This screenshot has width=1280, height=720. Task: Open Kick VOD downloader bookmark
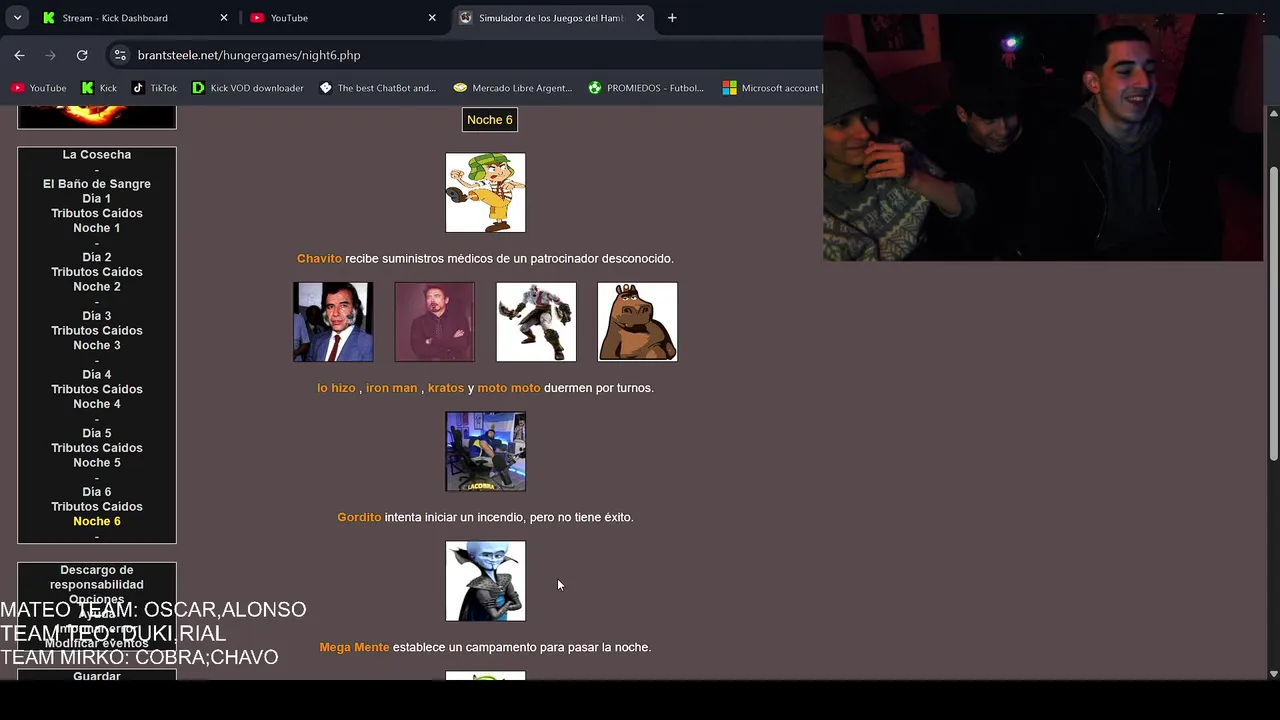click(x=248, y=88)
